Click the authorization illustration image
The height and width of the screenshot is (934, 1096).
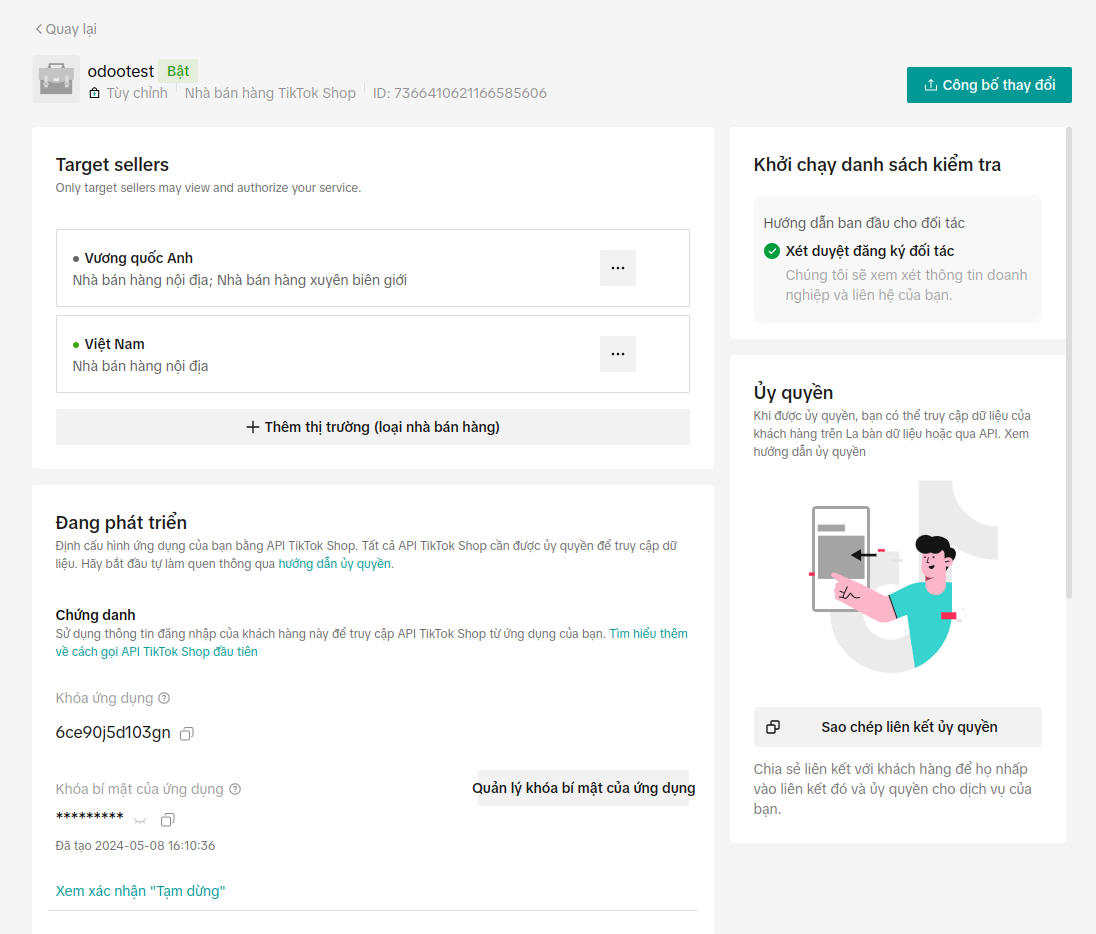click(x=897, y=578)
